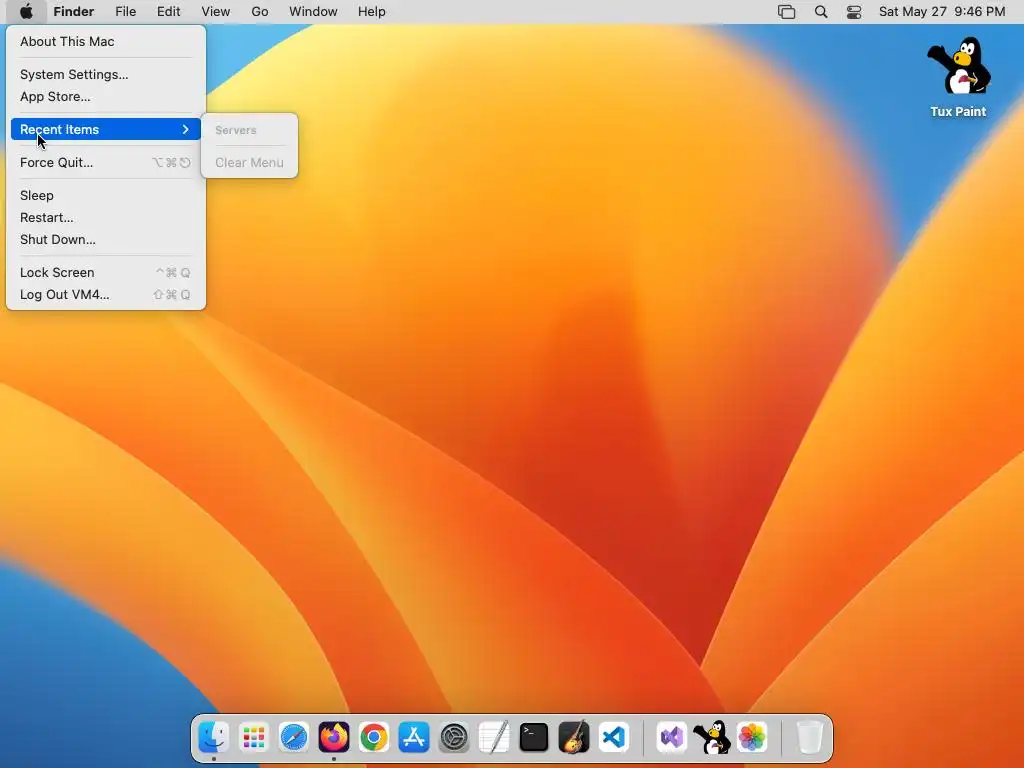1024x768 pixels.
Task: Click the date and time clock
Action: [942, 12]
